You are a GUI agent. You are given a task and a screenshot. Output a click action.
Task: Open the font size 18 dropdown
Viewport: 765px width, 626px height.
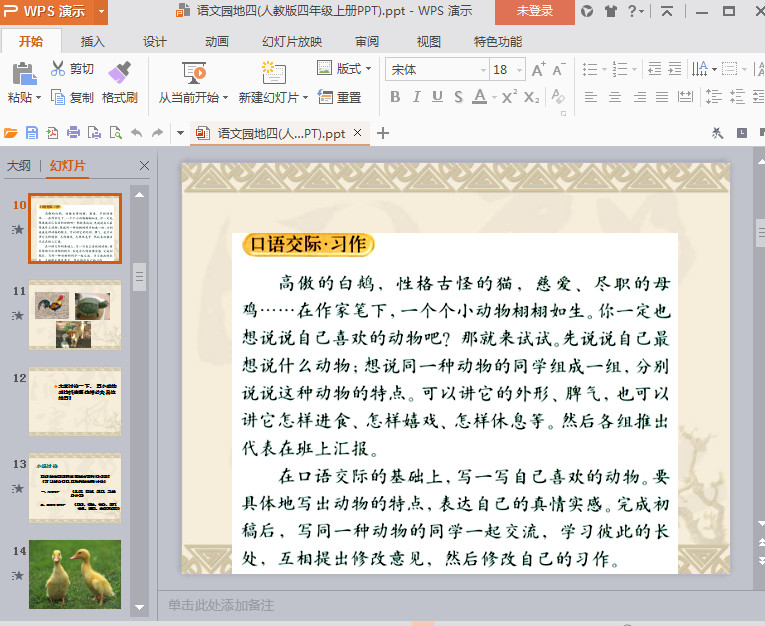pyautogui.click(x=518, y=70)
